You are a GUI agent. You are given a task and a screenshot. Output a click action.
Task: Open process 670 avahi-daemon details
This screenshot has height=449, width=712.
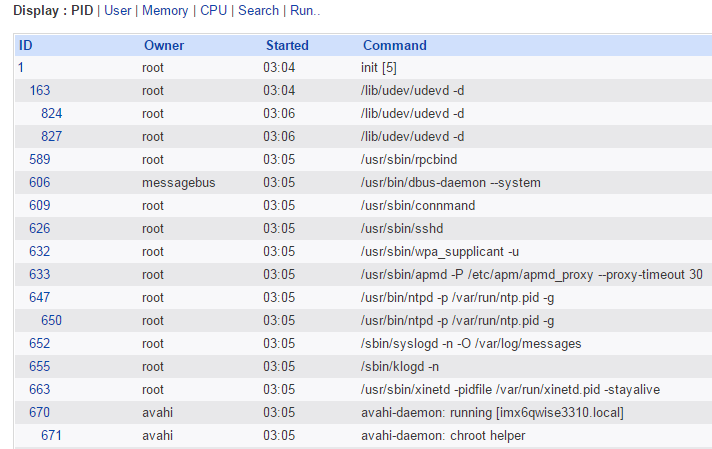pos(40,412)
